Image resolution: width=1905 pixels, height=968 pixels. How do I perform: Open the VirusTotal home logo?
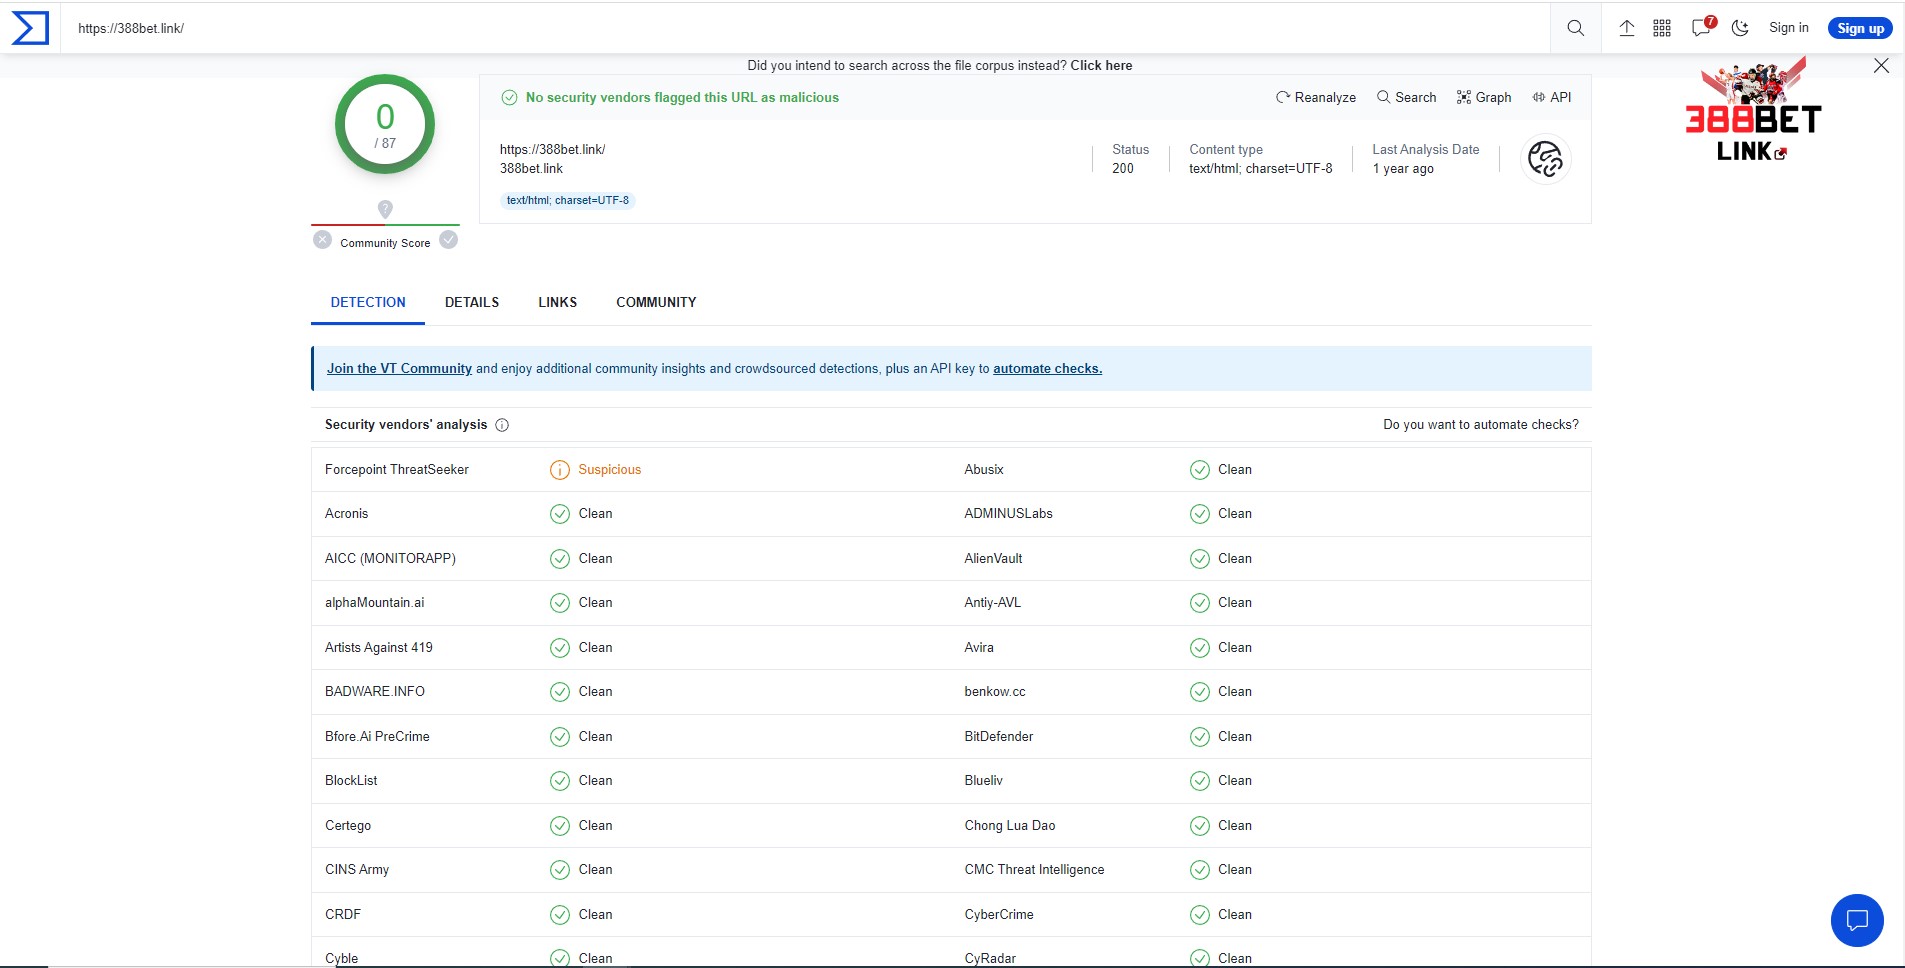click(30, 28)
